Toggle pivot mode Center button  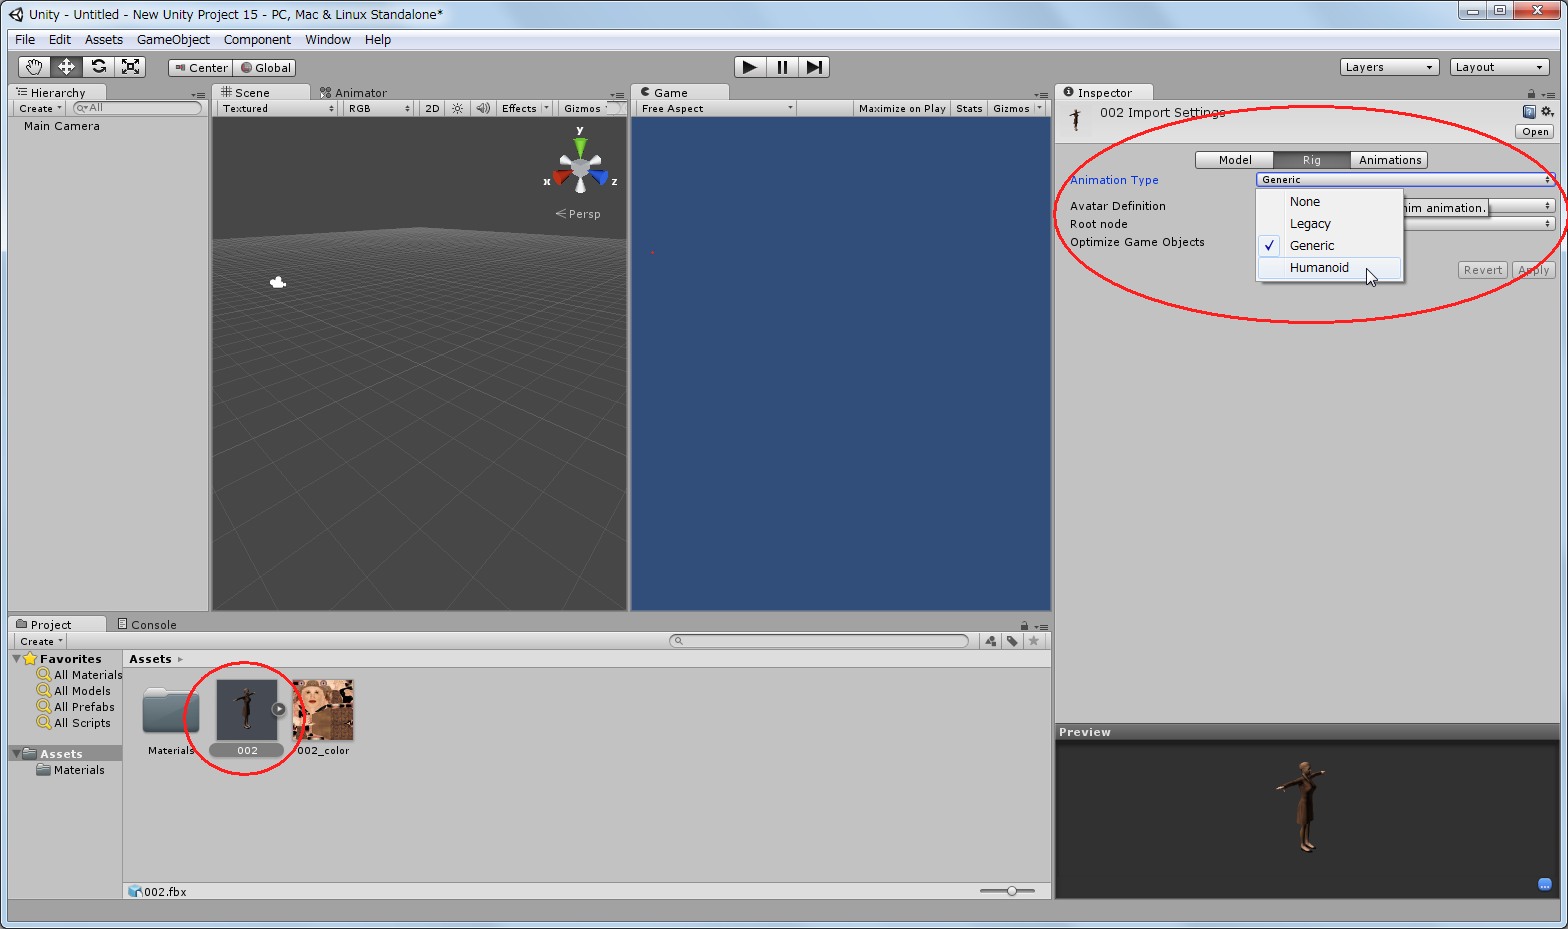201,68
